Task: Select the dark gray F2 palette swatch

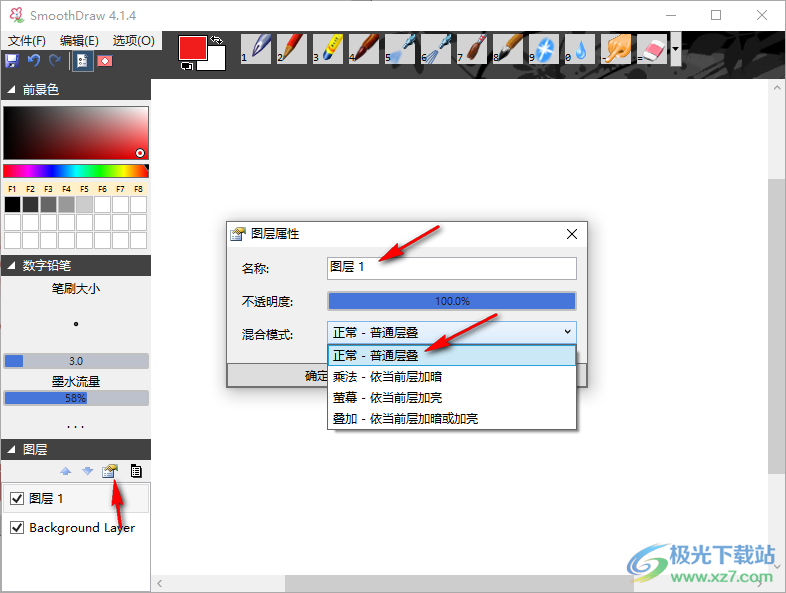Action: click(x=31, y=205)
